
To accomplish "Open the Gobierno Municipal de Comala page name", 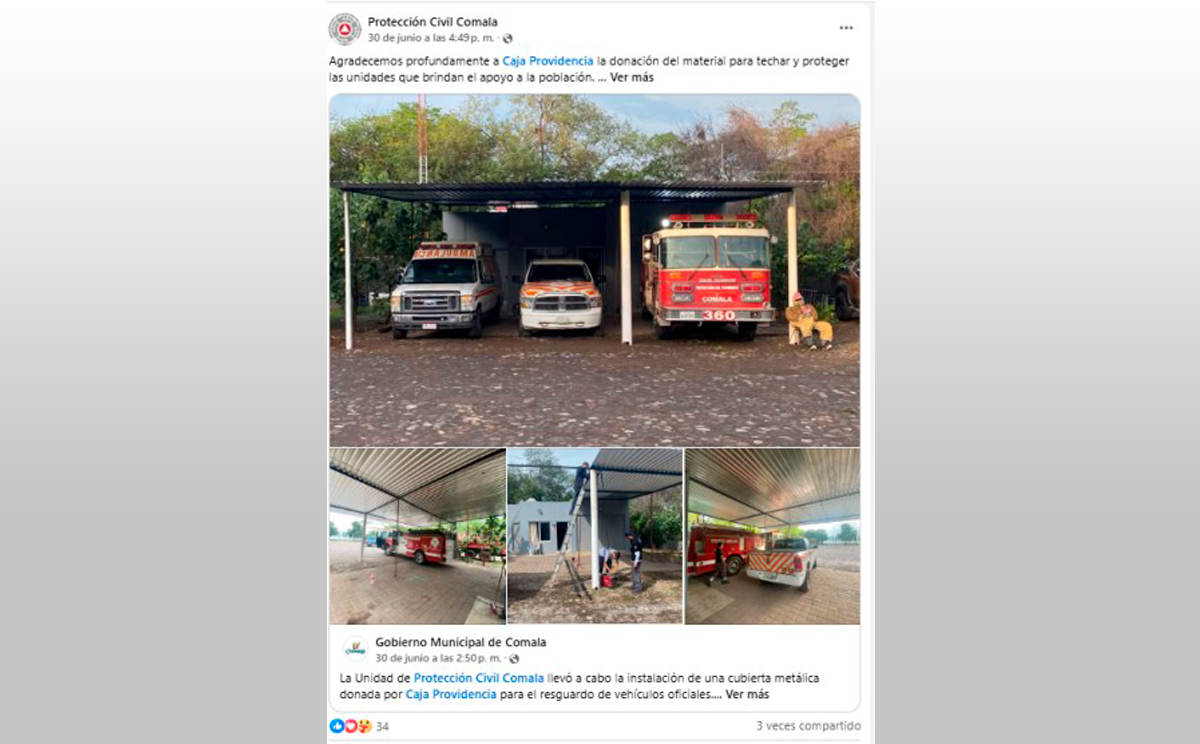I will [460, 642].
